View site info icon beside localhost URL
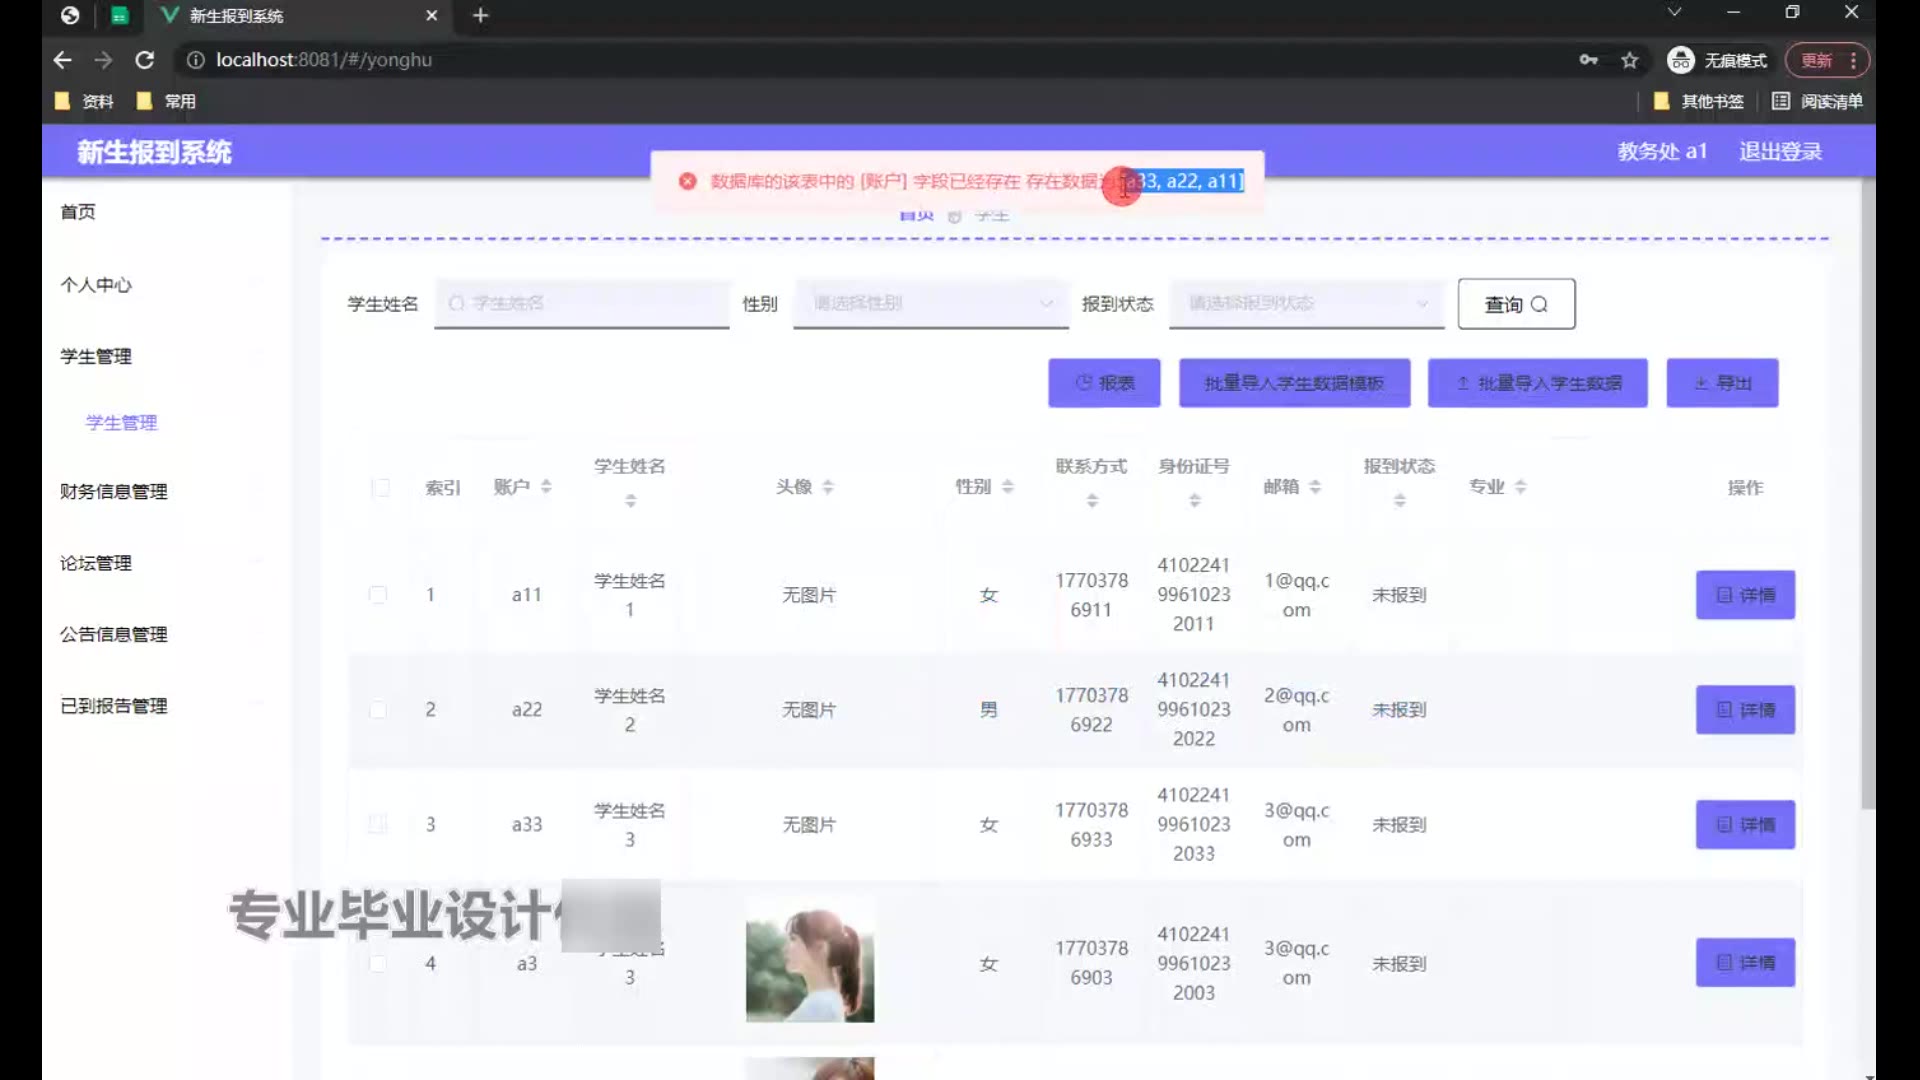The width and height of the screenshot is (1920, 1080). pyautogui.click(x=195, y=60)
